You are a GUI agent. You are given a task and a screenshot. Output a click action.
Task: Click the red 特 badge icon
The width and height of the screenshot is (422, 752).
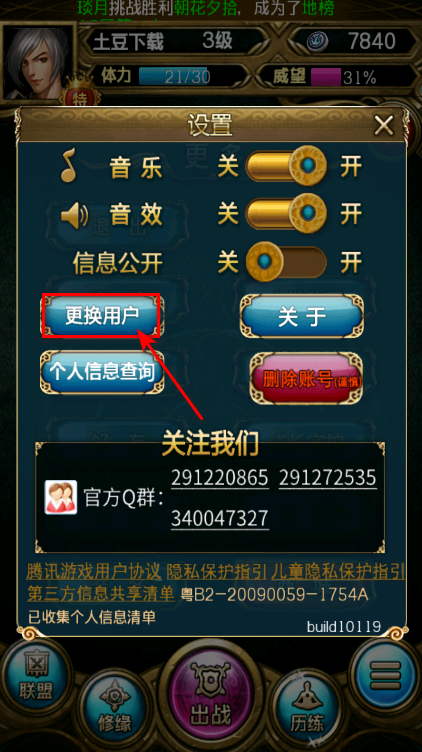click(81, 100)
